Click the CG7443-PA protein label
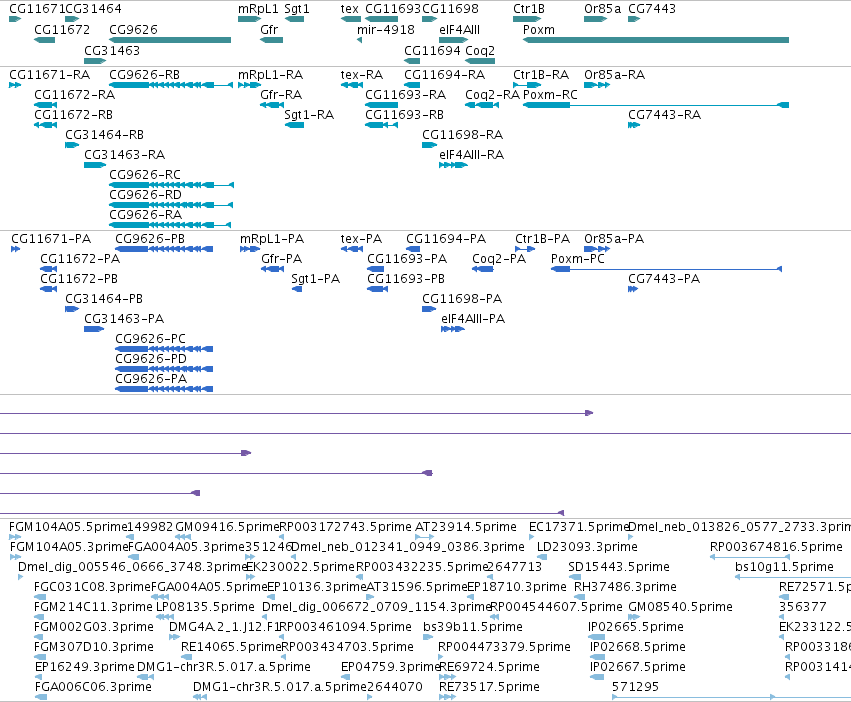Image resolution: width=851 pixels, height=702 pixels. (664, 279)
